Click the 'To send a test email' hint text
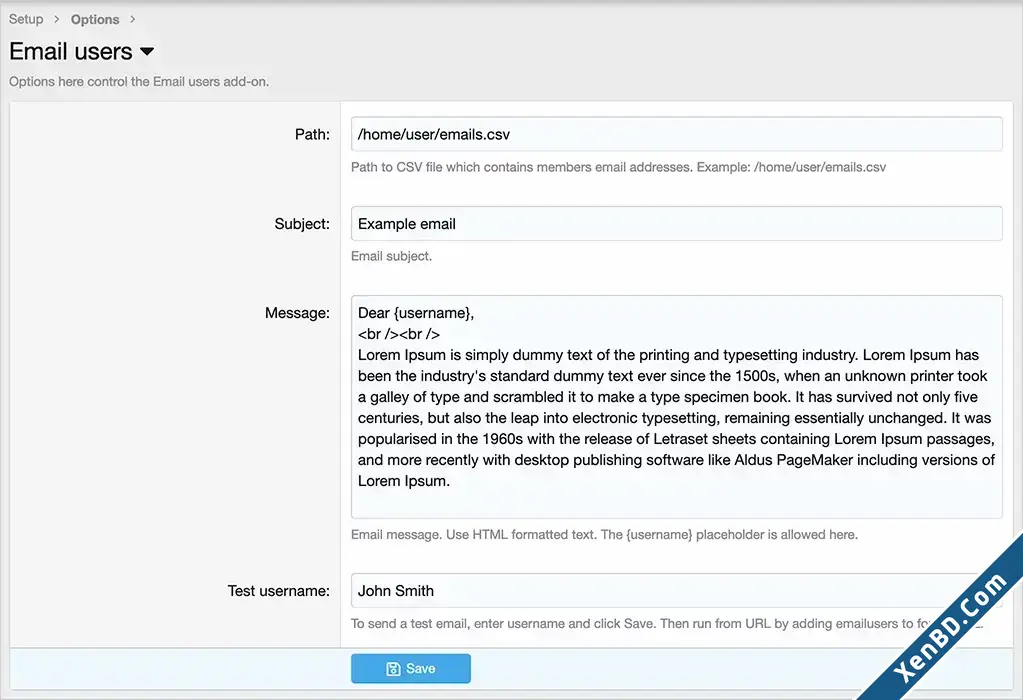The height and width of the screenshot is (700, 1023). (666, 624)
